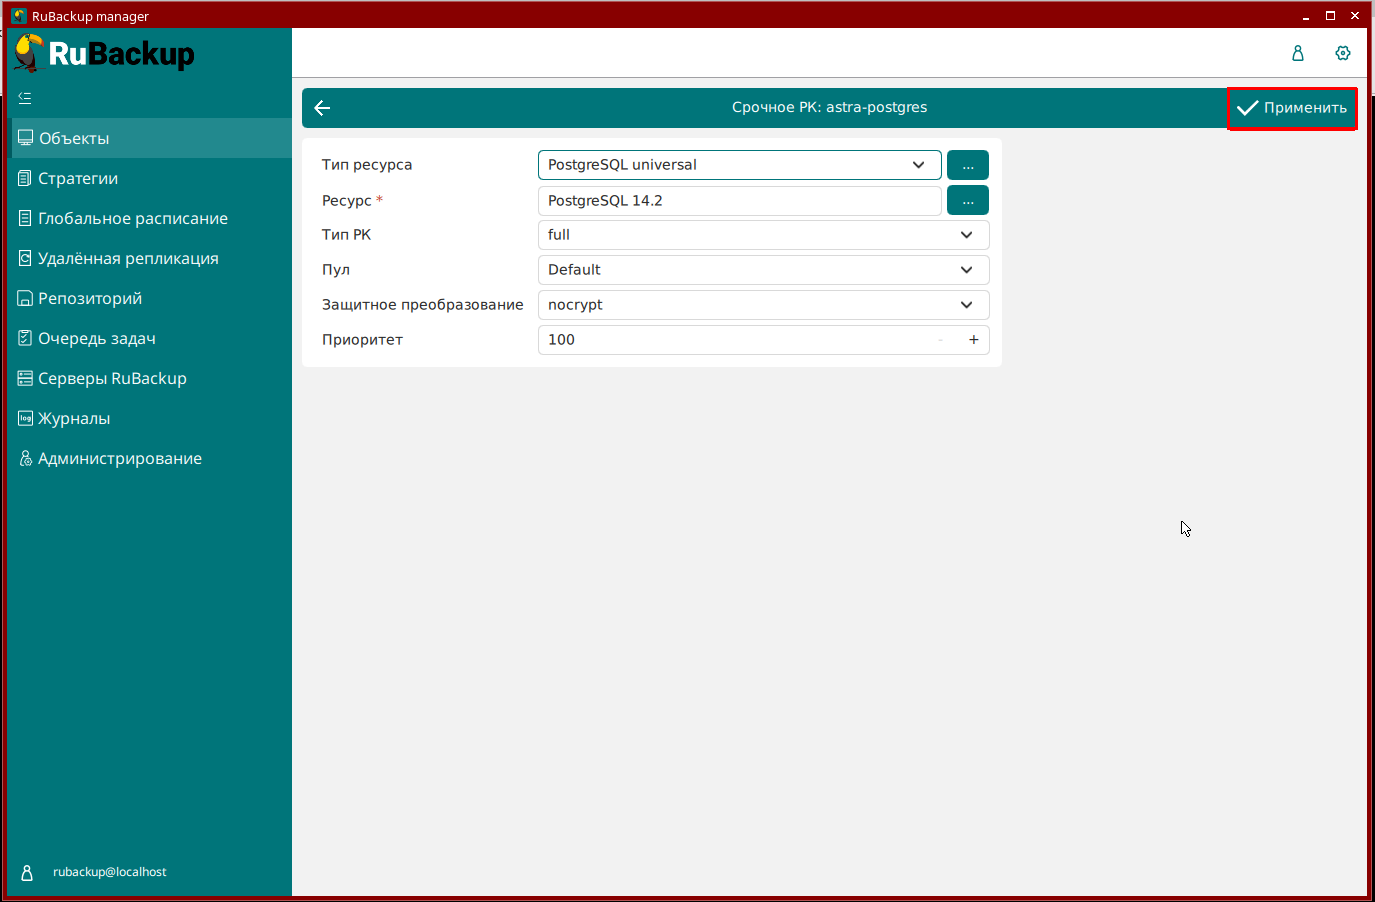Click the back arrow icon
Image resolution: width=1375 pixels, height=902 pixels.
coord(322,108)
